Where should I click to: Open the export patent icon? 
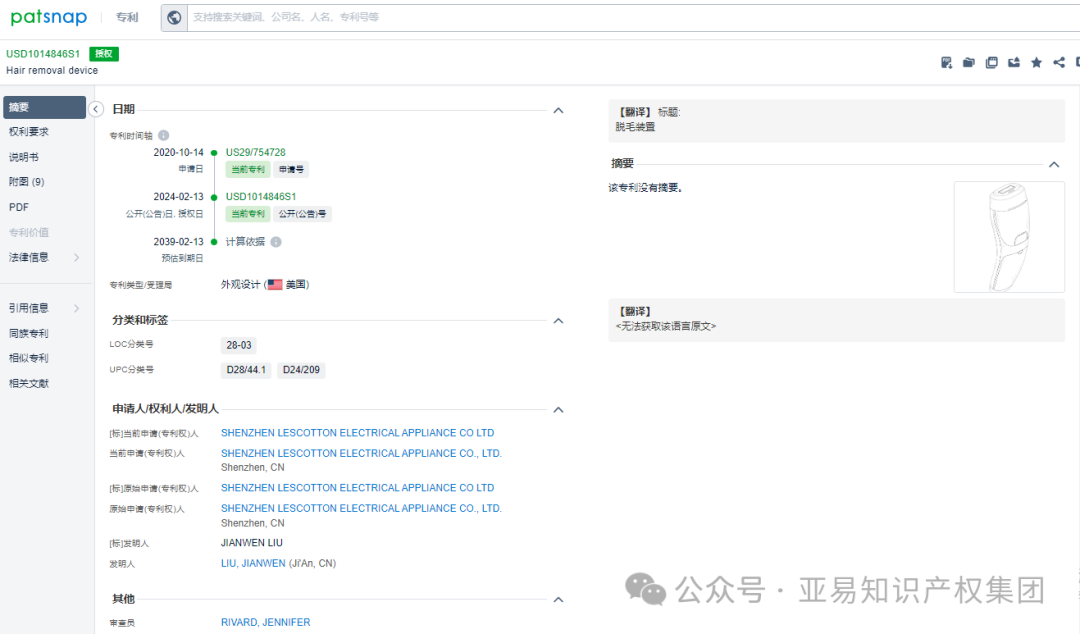pyautogui.click(x=1013, y=62)
